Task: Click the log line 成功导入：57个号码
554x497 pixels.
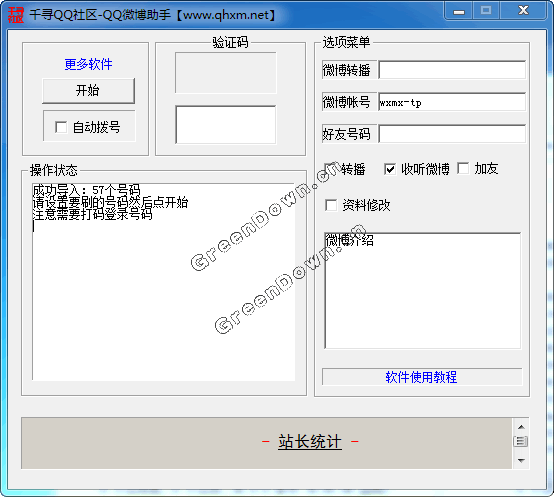Action: tap(87, 190)
